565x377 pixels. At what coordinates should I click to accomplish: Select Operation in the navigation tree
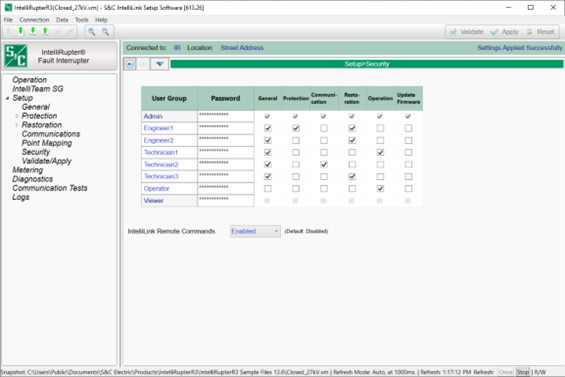(x=30, y=80)
